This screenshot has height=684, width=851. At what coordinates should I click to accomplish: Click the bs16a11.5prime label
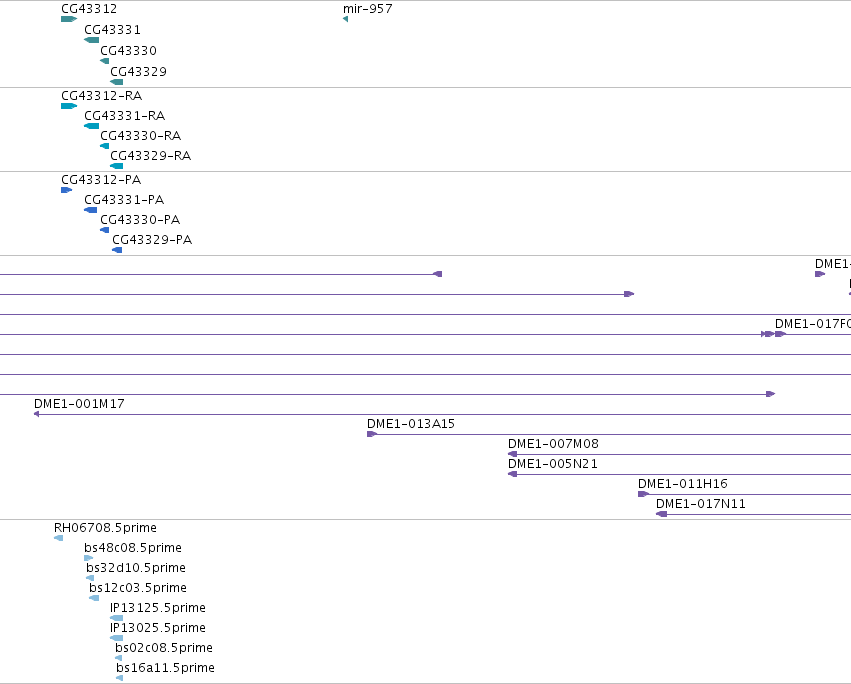[166, 669]
